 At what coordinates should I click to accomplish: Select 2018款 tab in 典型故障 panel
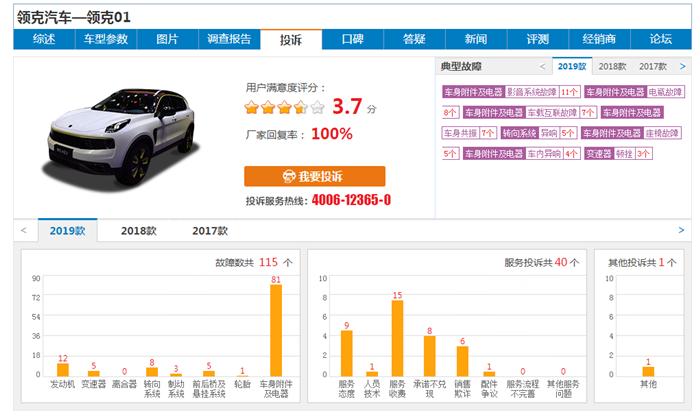point(612,67)
